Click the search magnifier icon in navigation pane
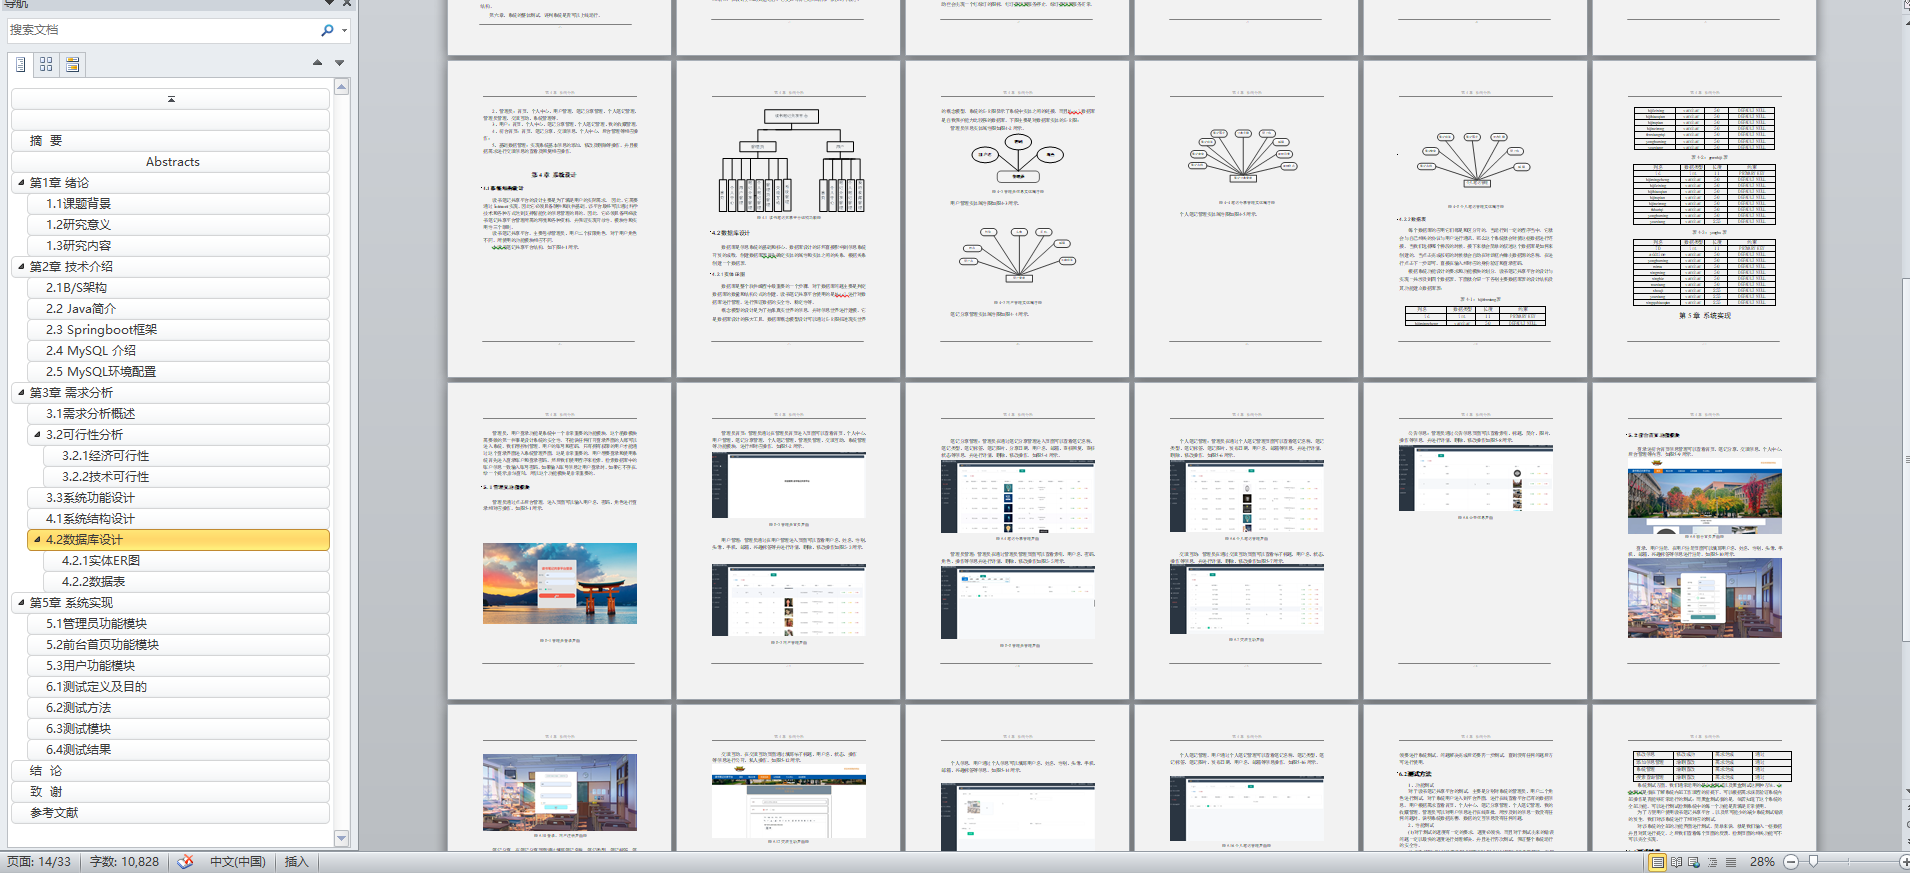This screenshot has width=1910, height=873. tap(327, 30)
